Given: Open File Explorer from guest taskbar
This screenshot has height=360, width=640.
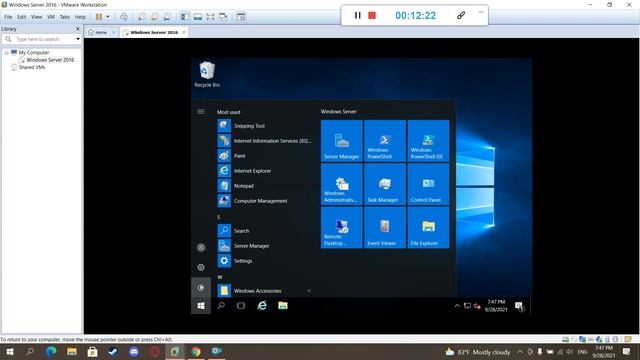Looking at the screenshot, I should 282,305.
